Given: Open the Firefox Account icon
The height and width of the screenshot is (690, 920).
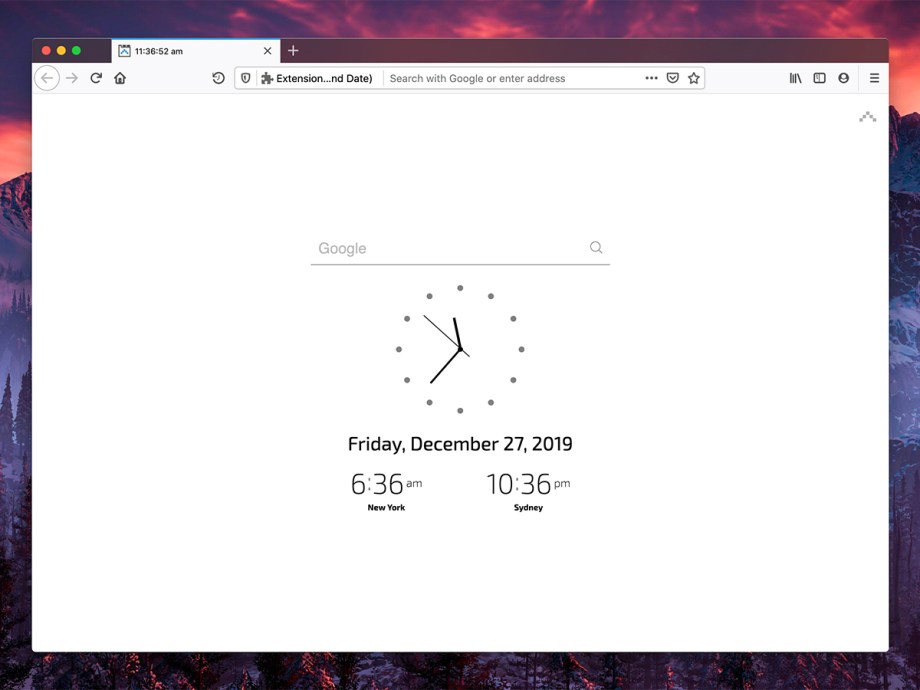Looking at the screenshot, I should (843, 77).
